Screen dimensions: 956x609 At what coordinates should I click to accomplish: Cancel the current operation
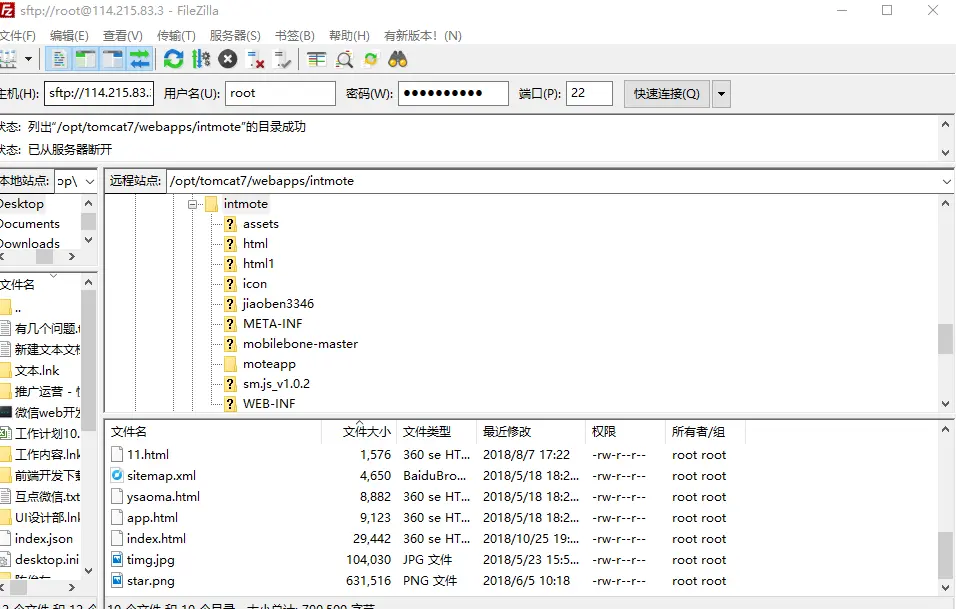(228, 59)
